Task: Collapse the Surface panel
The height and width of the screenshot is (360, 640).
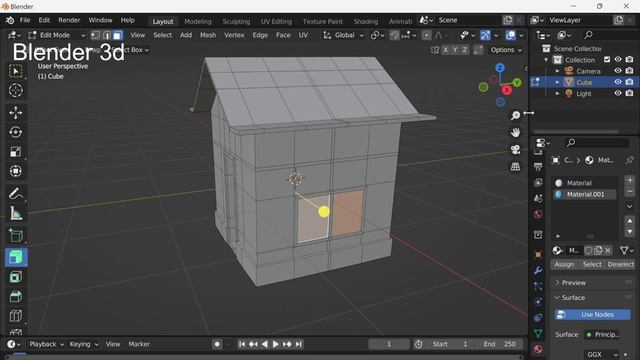Action: pos(573,298)
